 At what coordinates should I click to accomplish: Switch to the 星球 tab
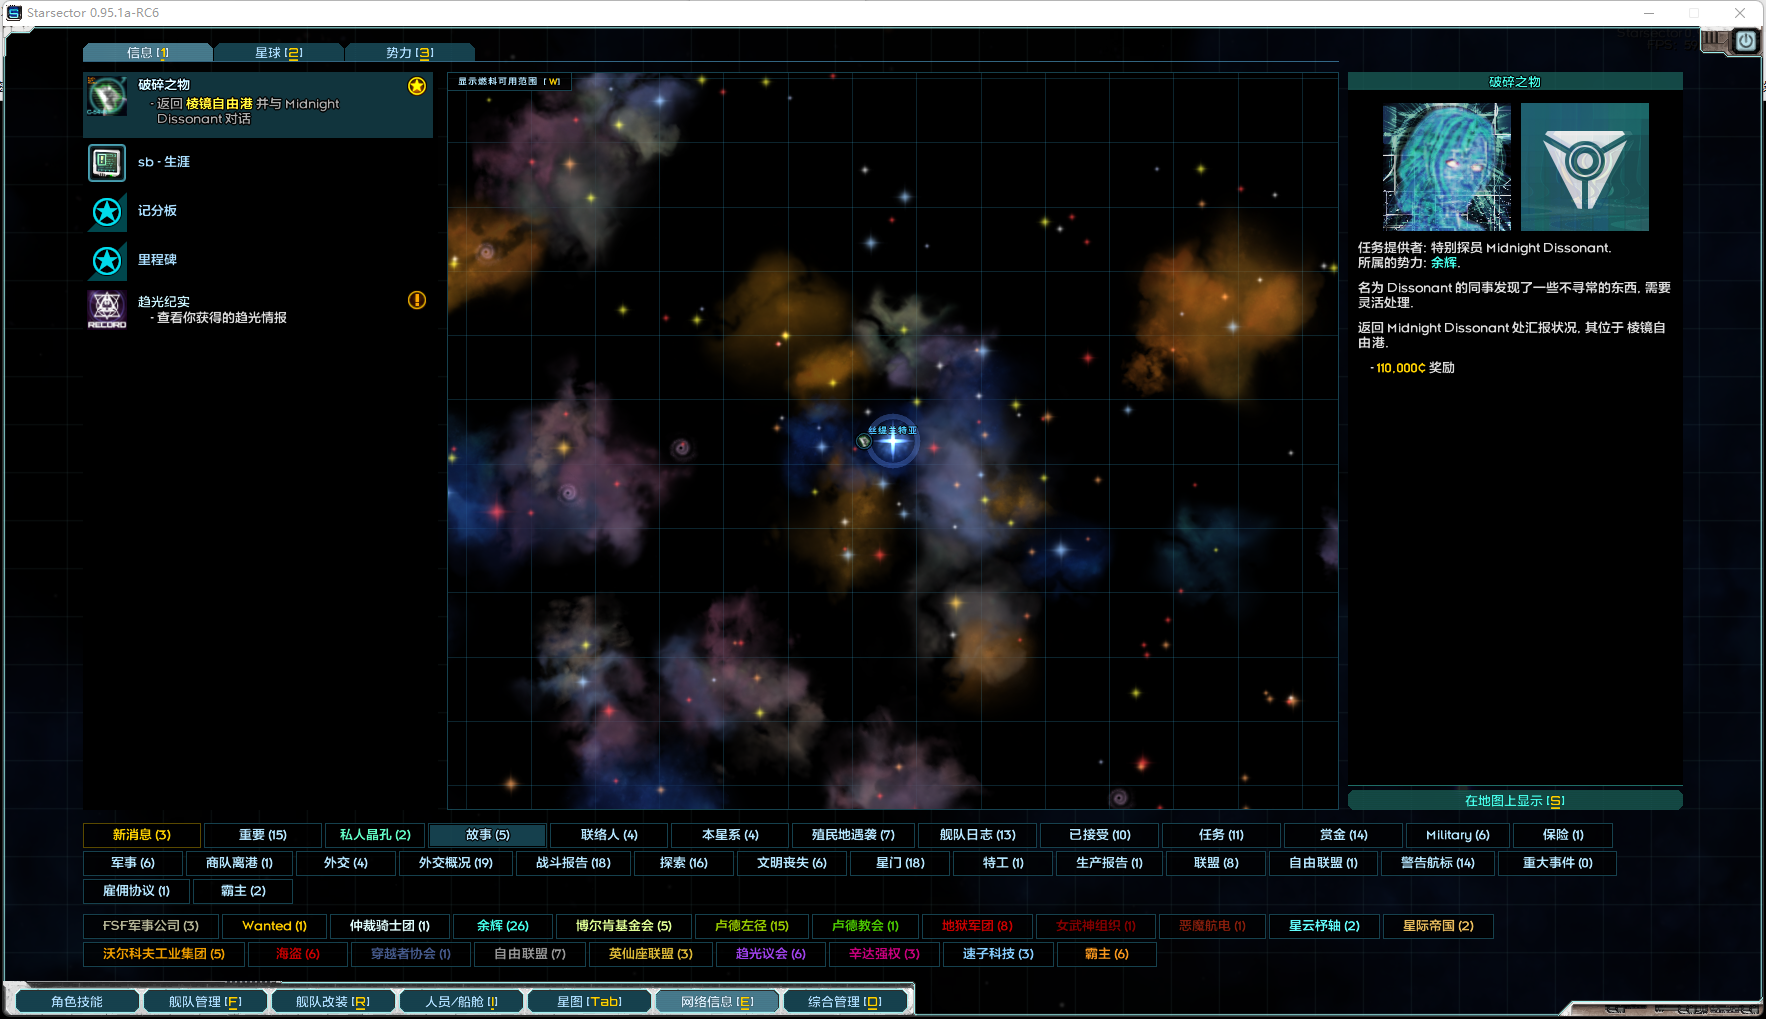point(278,53)
